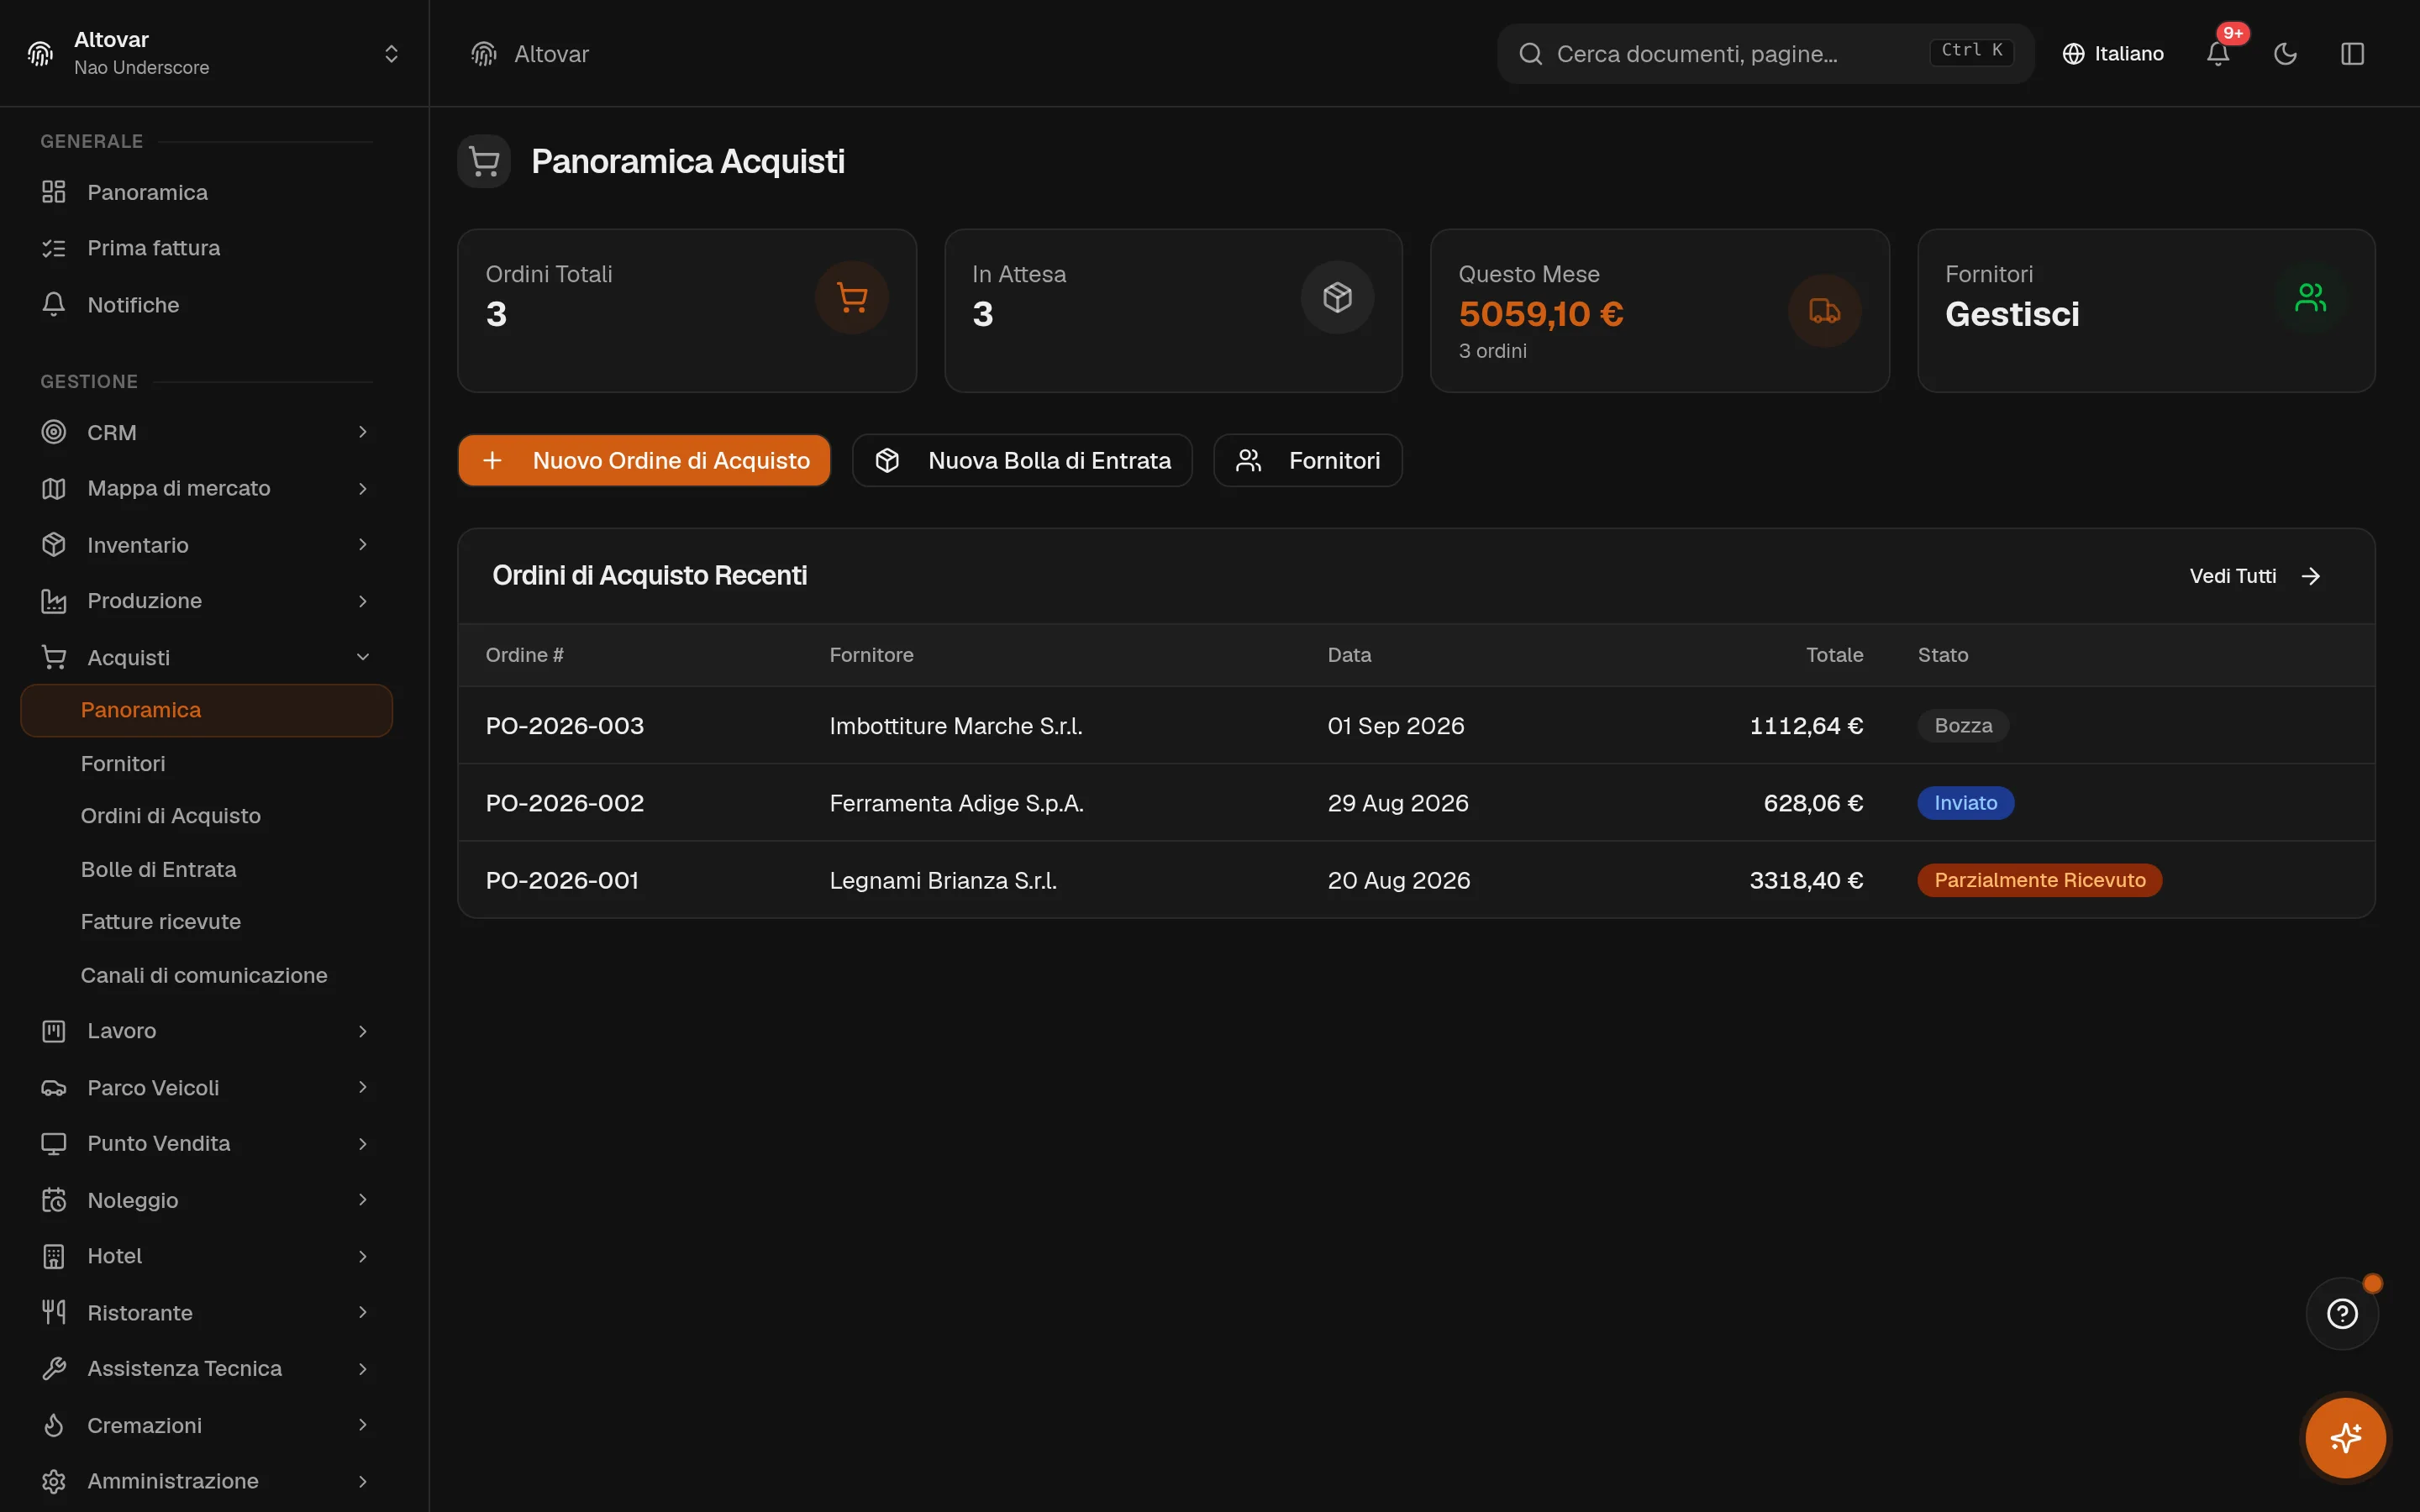The image size is (2420, 1512).
Task: Click the Notifiche bell icon in sidebar
Action: 54,305
